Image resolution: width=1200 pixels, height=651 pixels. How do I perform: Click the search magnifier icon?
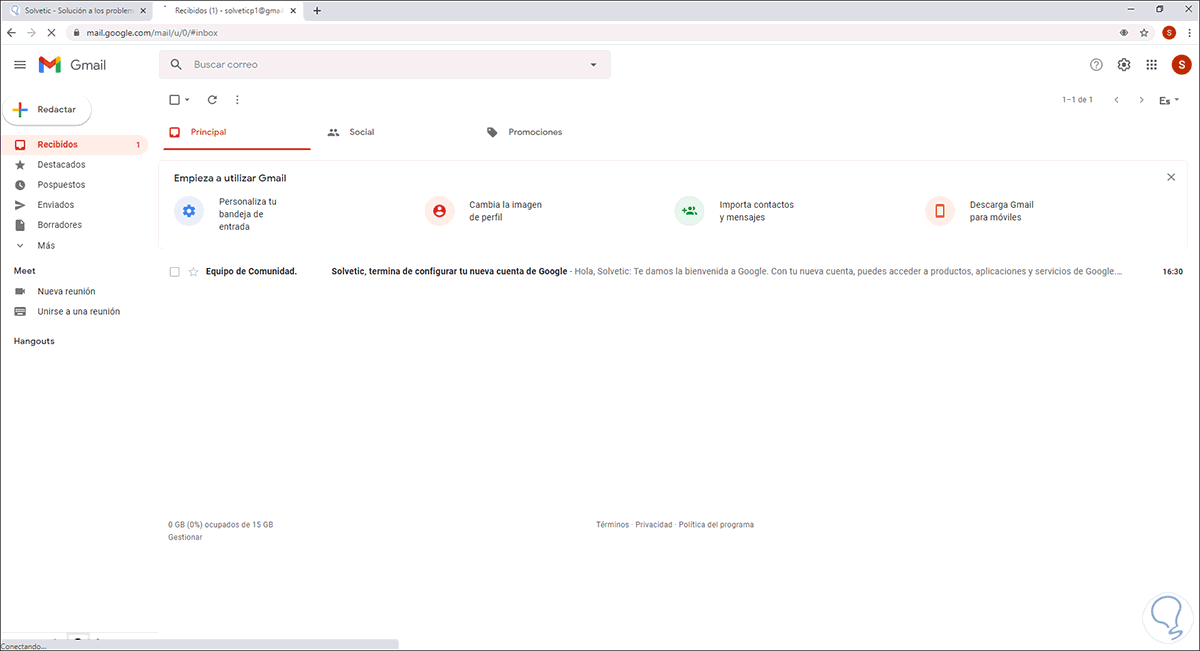click(x=177, y=65)
